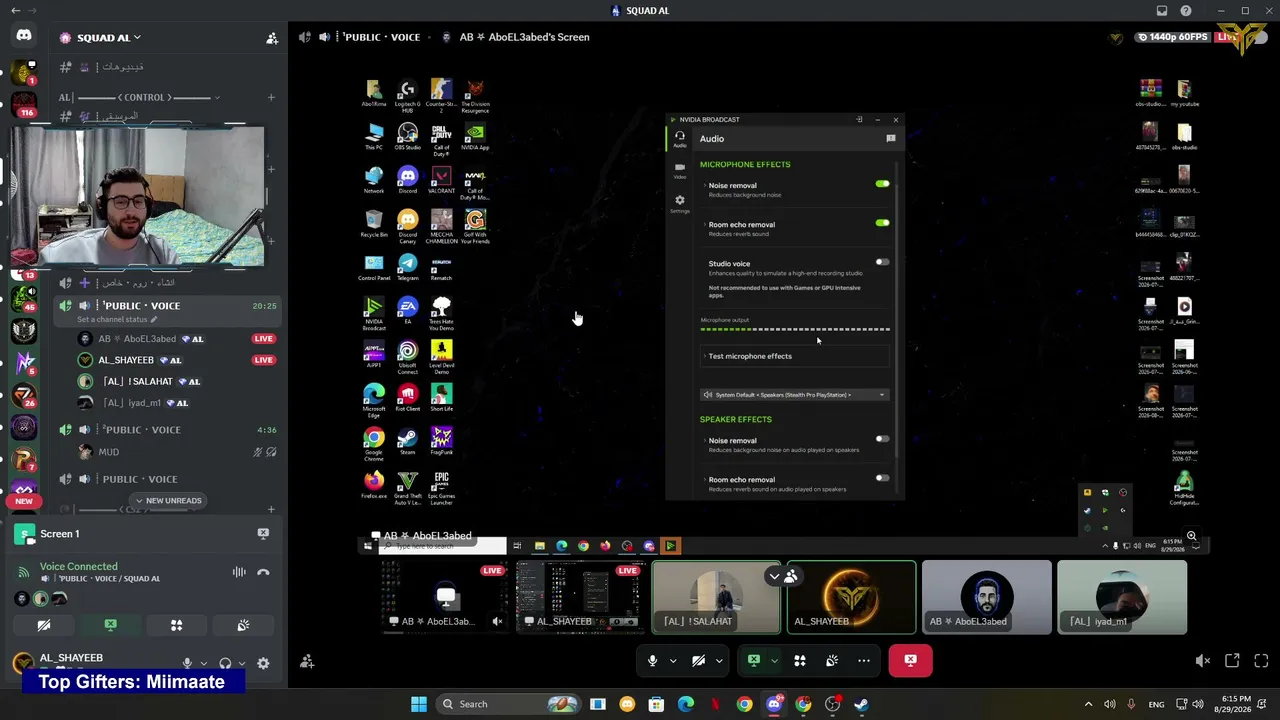Click the invite icon below the stream
The image size is (1280, 720).
tap(307, 661)
